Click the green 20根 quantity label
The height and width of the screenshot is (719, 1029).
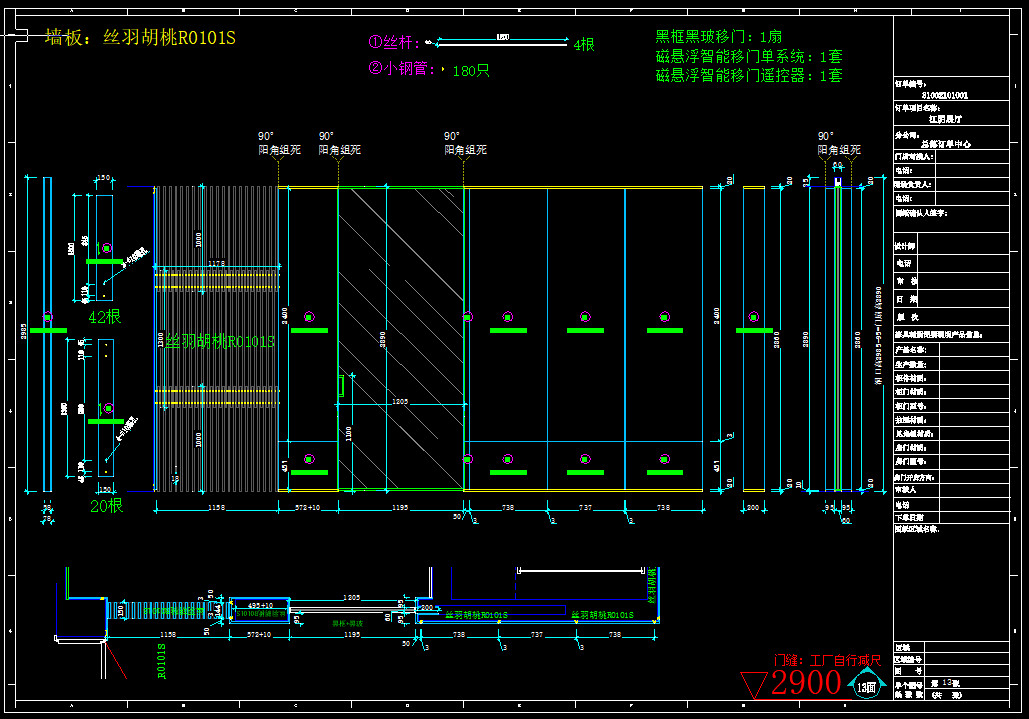click(106, 506)
